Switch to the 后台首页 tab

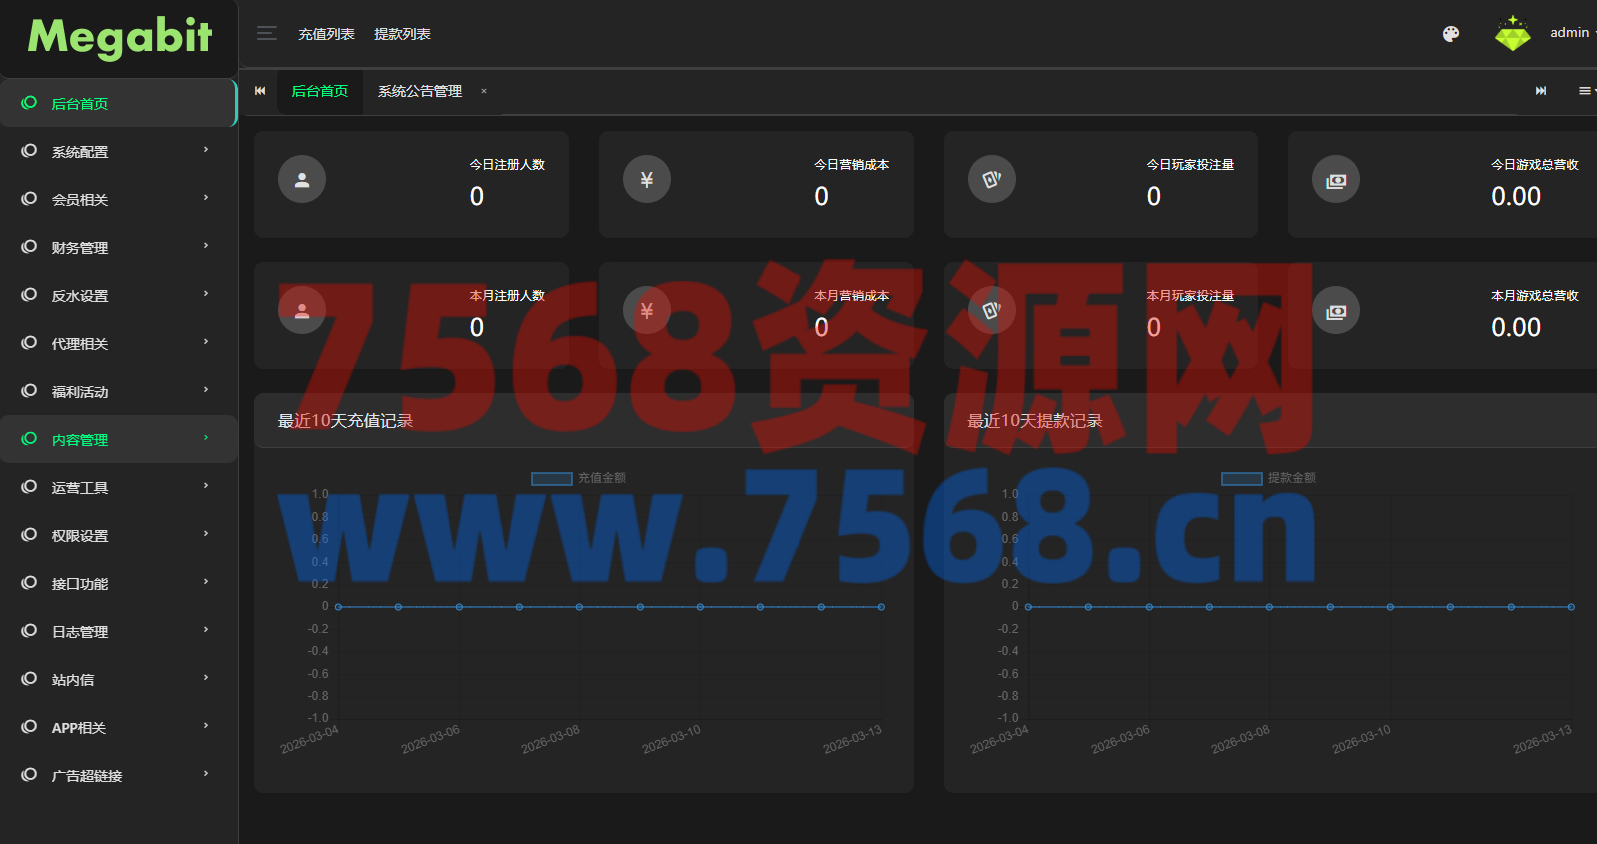point(320,91)
